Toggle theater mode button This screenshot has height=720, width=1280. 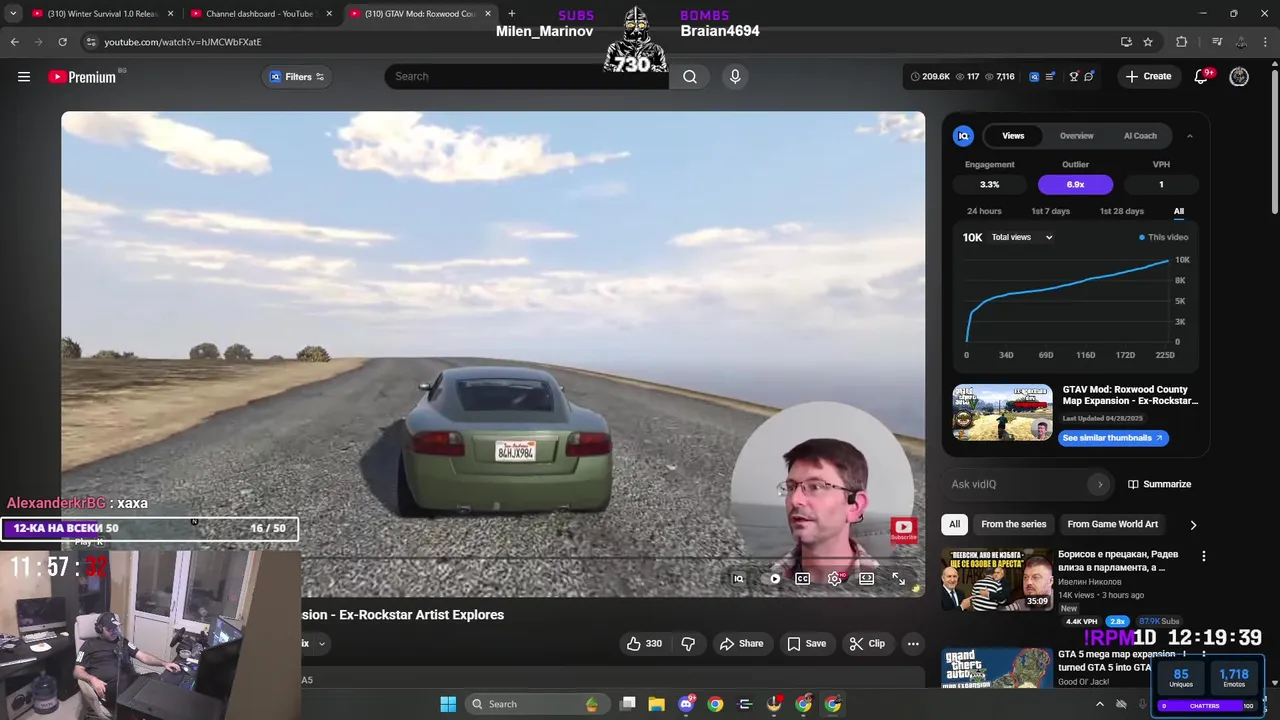coord(866,578)
